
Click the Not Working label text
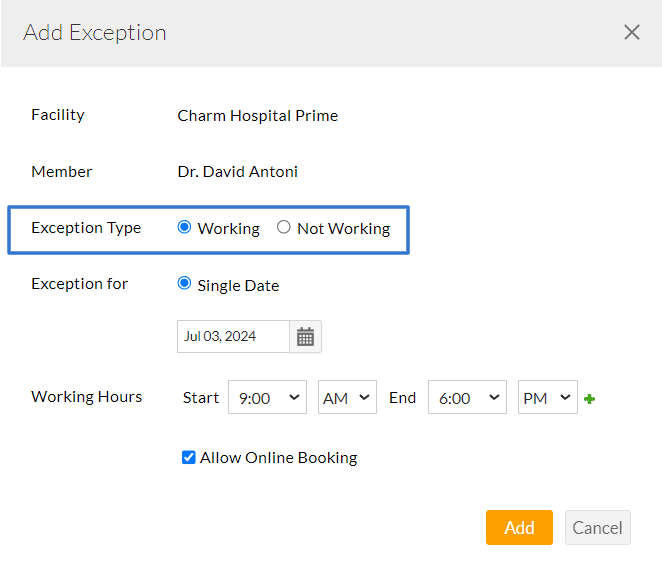click(x=343, y=228)
